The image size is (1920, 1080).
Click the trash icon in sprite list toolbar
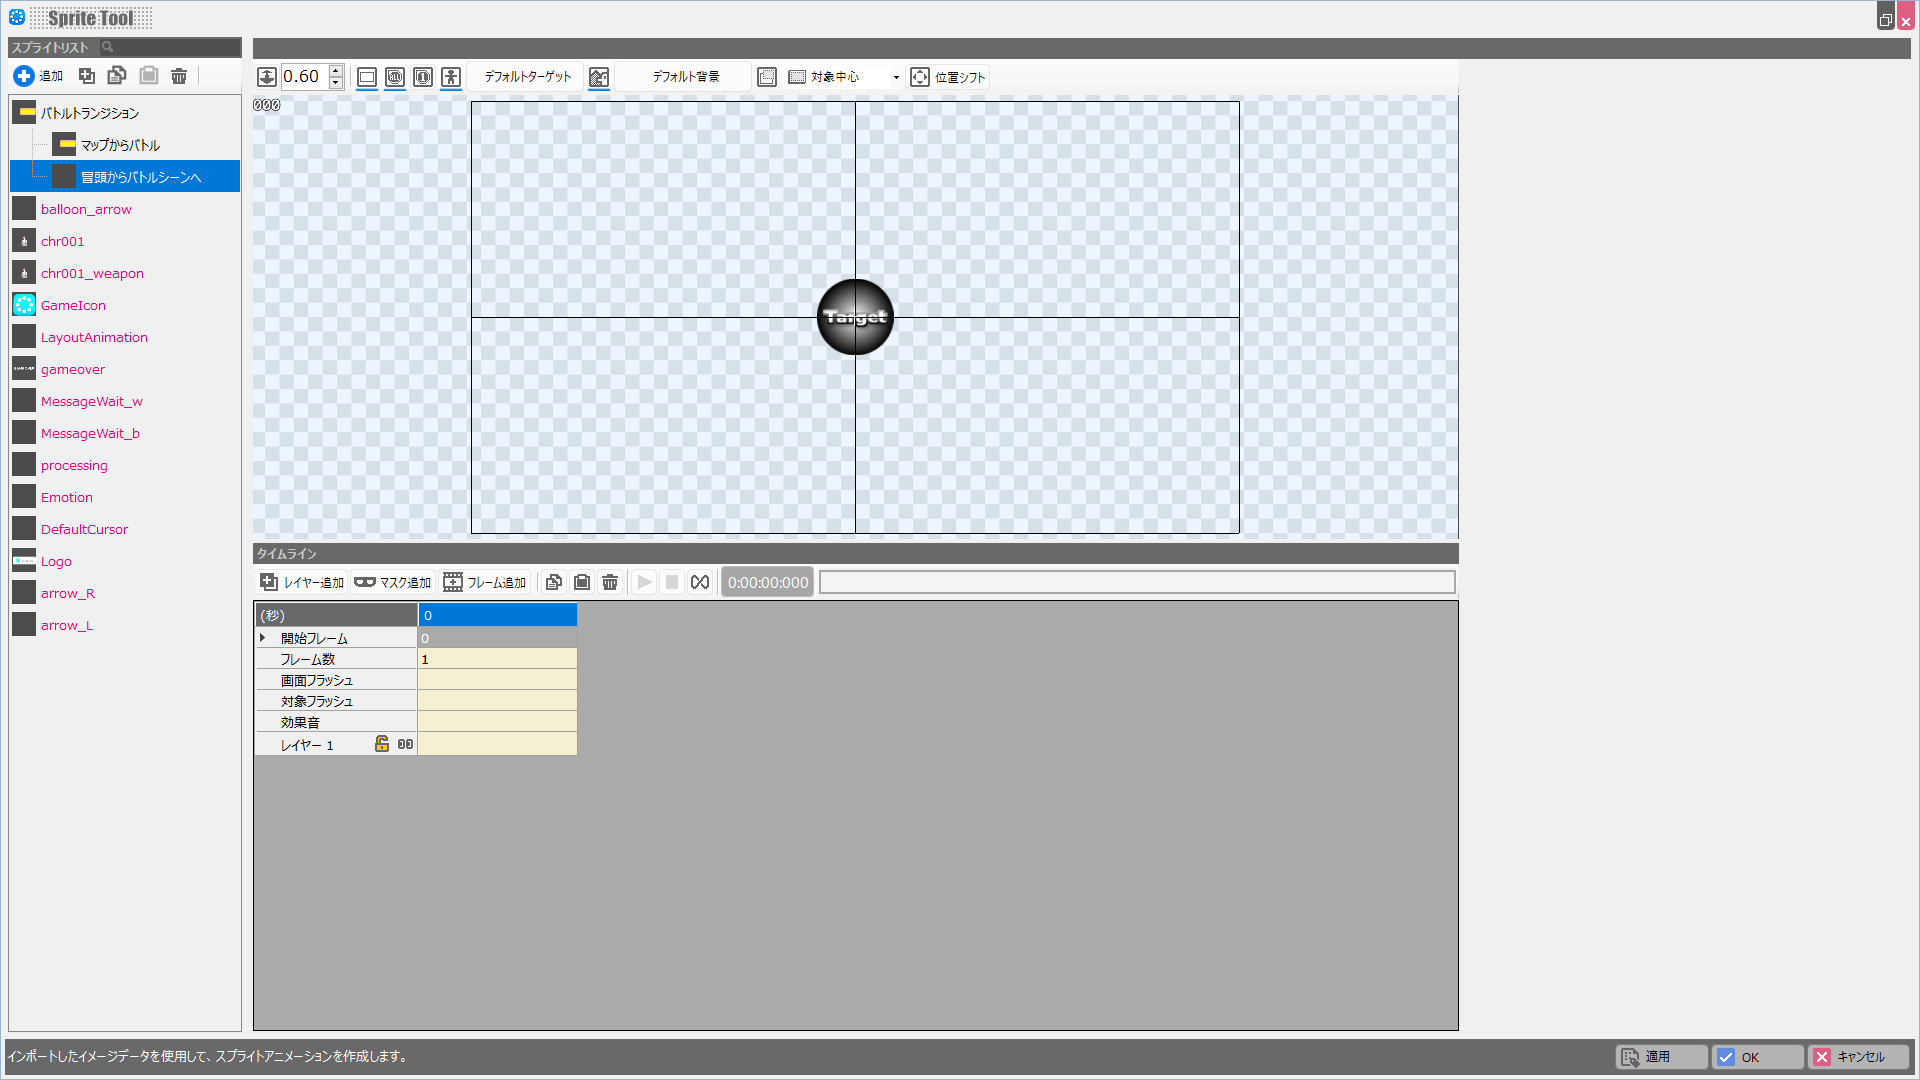[x=179, y=76]
